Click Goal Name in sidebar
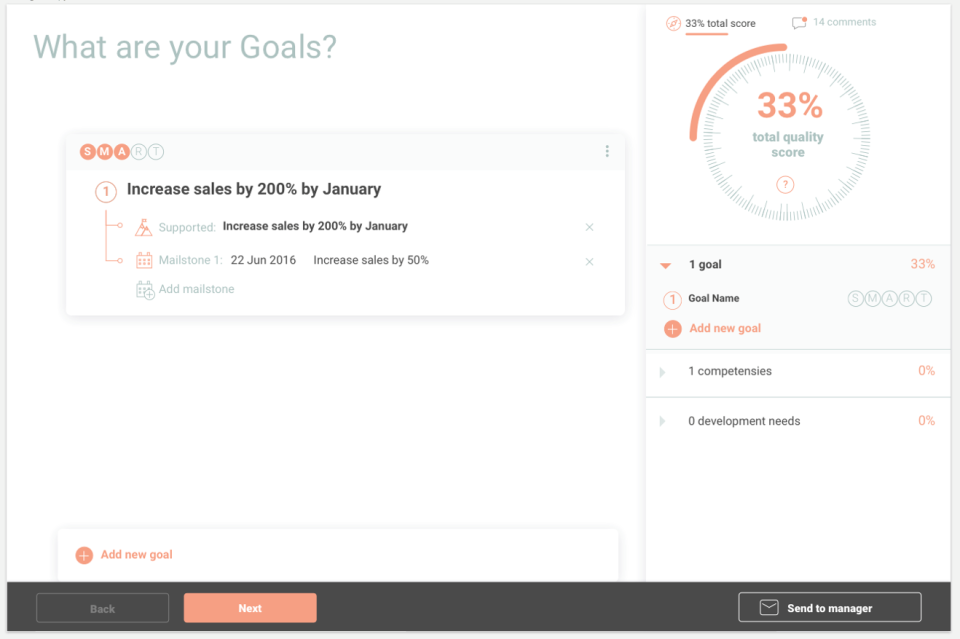960x639 pixels. coord(713,298)
